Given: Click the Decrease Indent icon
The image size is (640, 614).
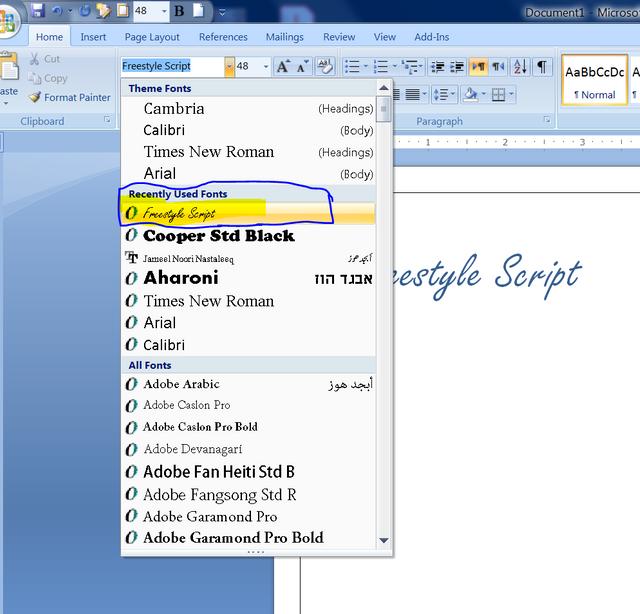Looking at the screenshot, I should pyautogui.click(x=438, y=66).
